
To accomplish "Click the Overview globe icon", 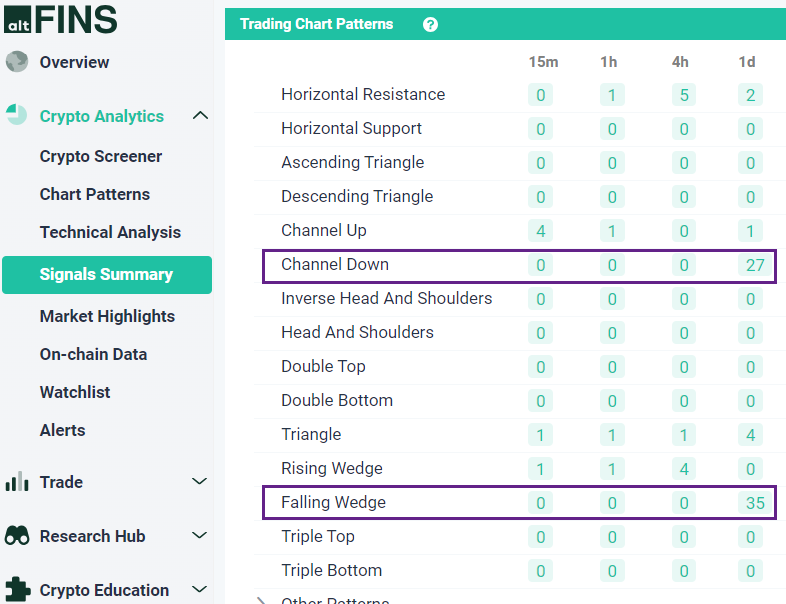I will click(x=17, y=62).
